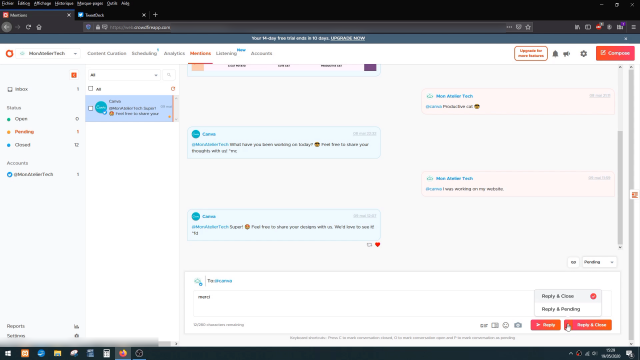
Task: Open the Listening tab
Action: coord(226,53)
